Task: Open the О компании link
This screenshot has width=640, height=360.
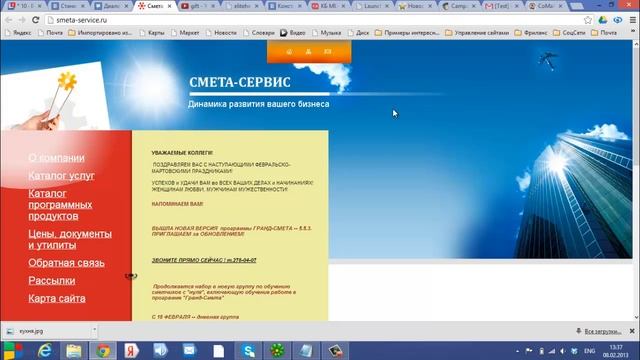Action: click(56, 158)
